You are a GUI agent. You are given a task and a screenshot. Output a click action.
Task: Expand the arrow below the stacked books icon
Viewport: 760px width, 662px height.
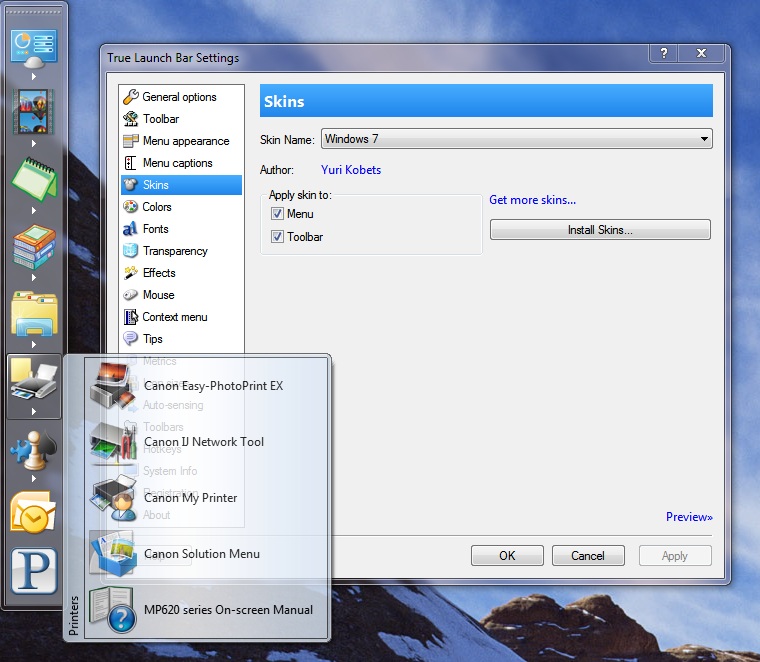click(x=33, y=277)
